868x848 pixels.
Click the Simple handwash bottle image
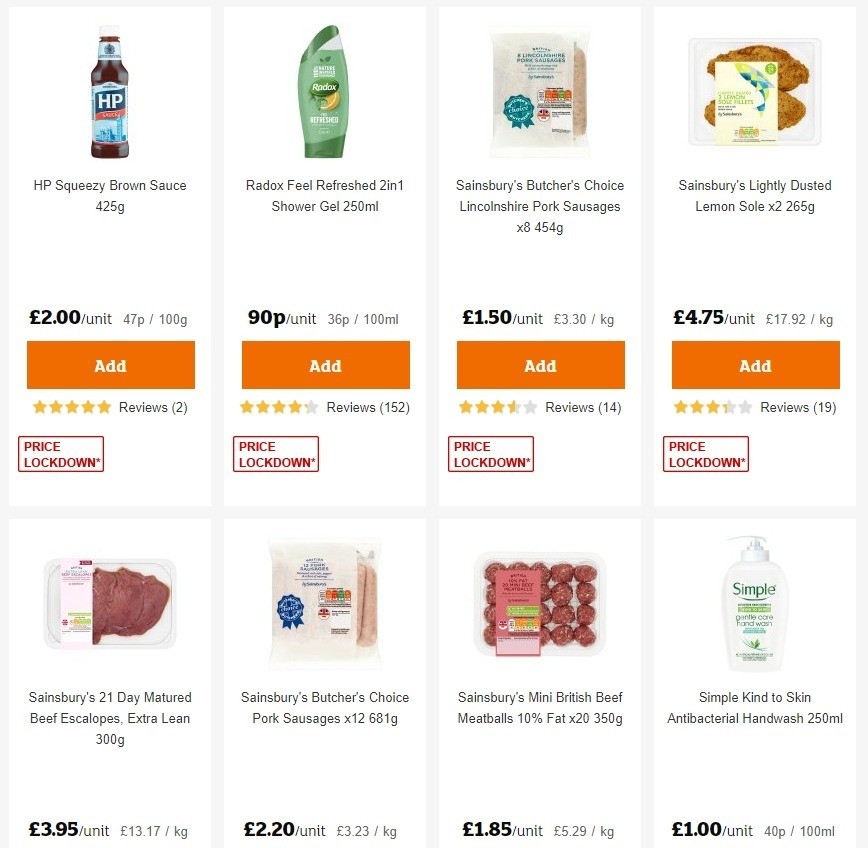point(755,601)
